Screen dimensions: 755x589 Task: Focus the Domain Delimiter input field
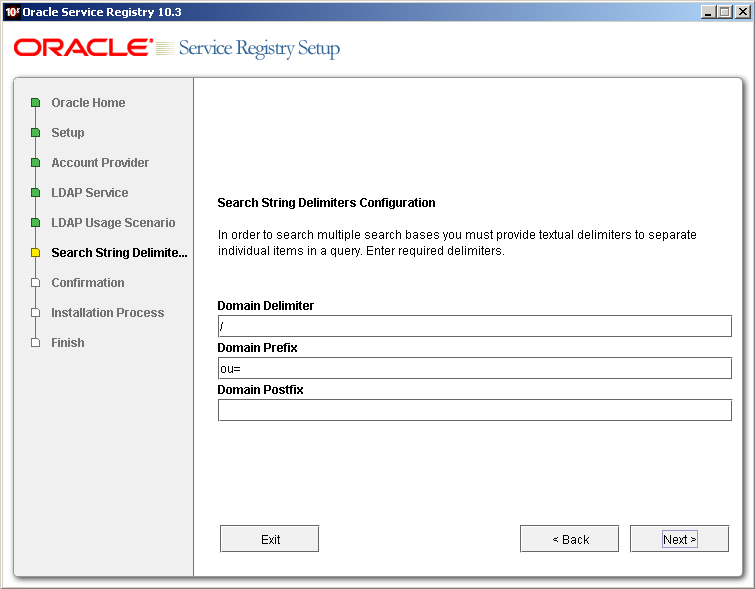click(474, 326)
